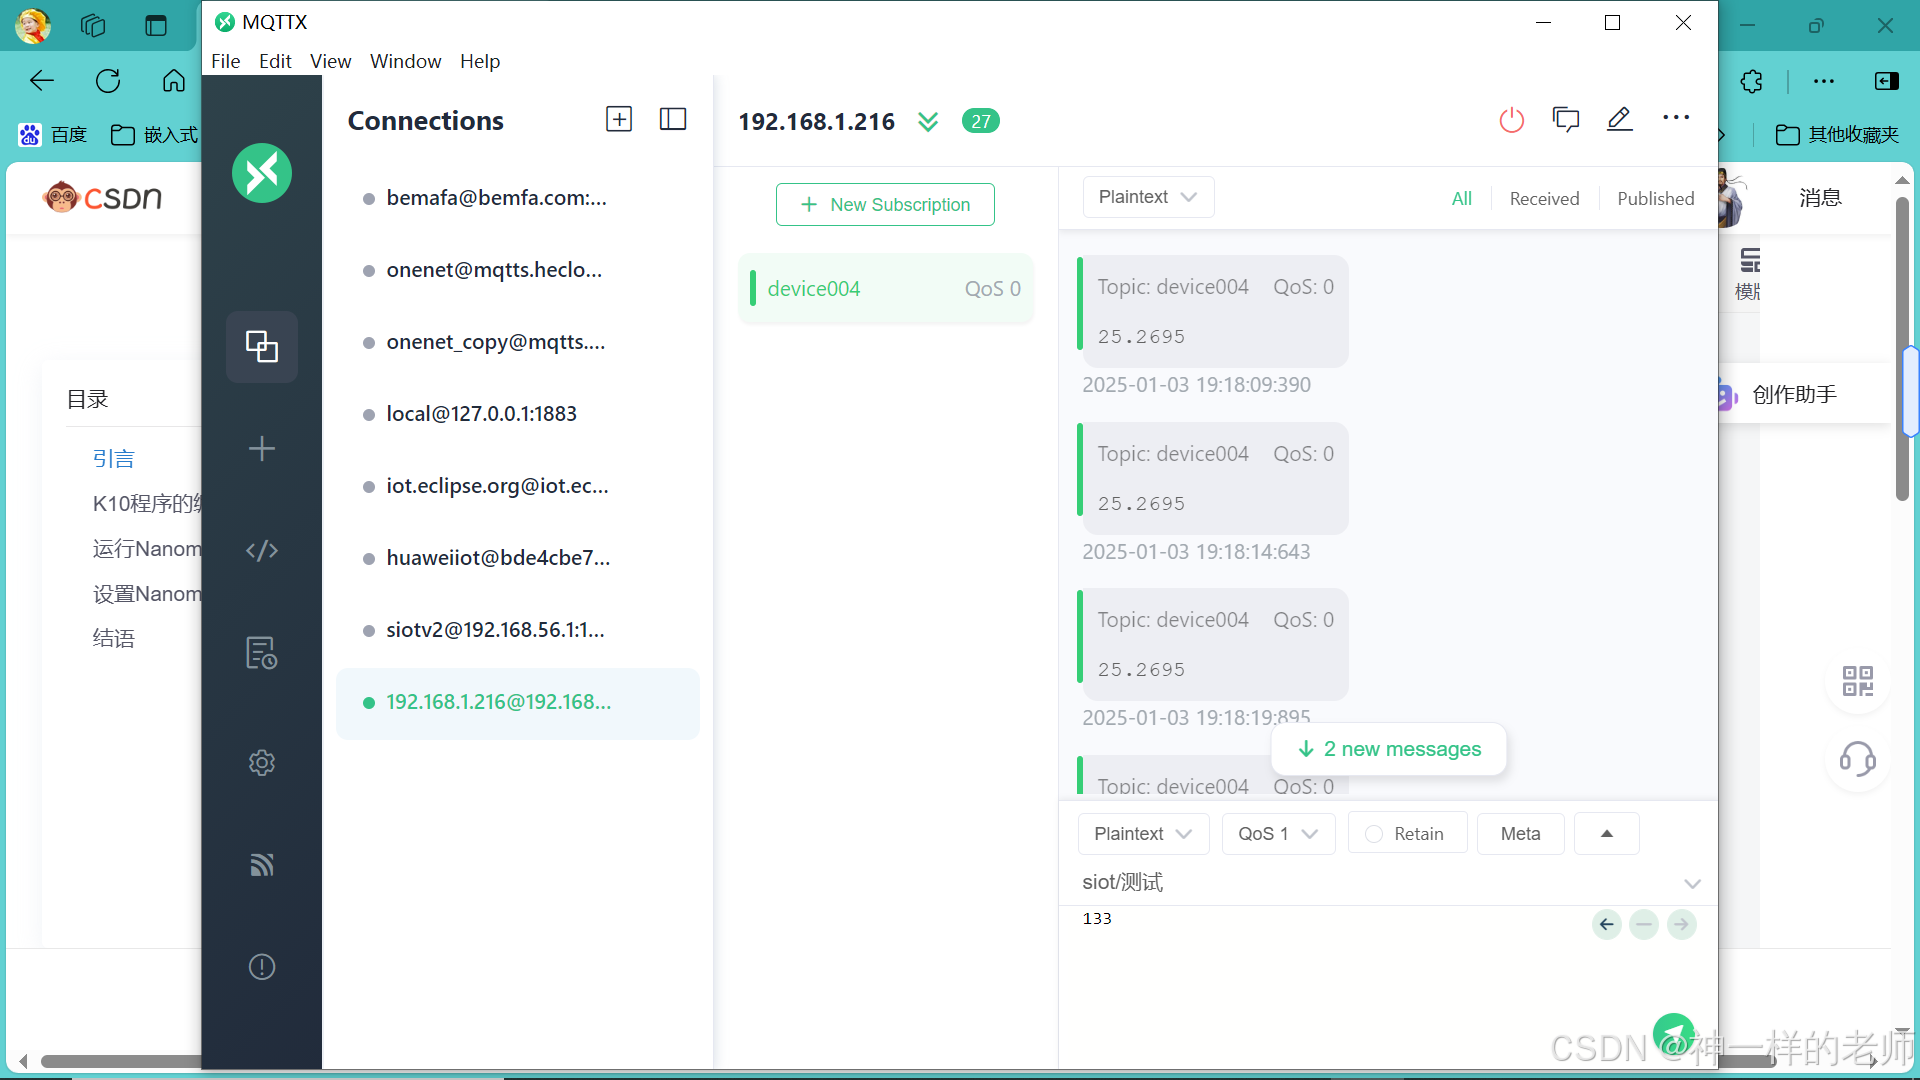Click browser back arrow in background window

click(42, 81)
